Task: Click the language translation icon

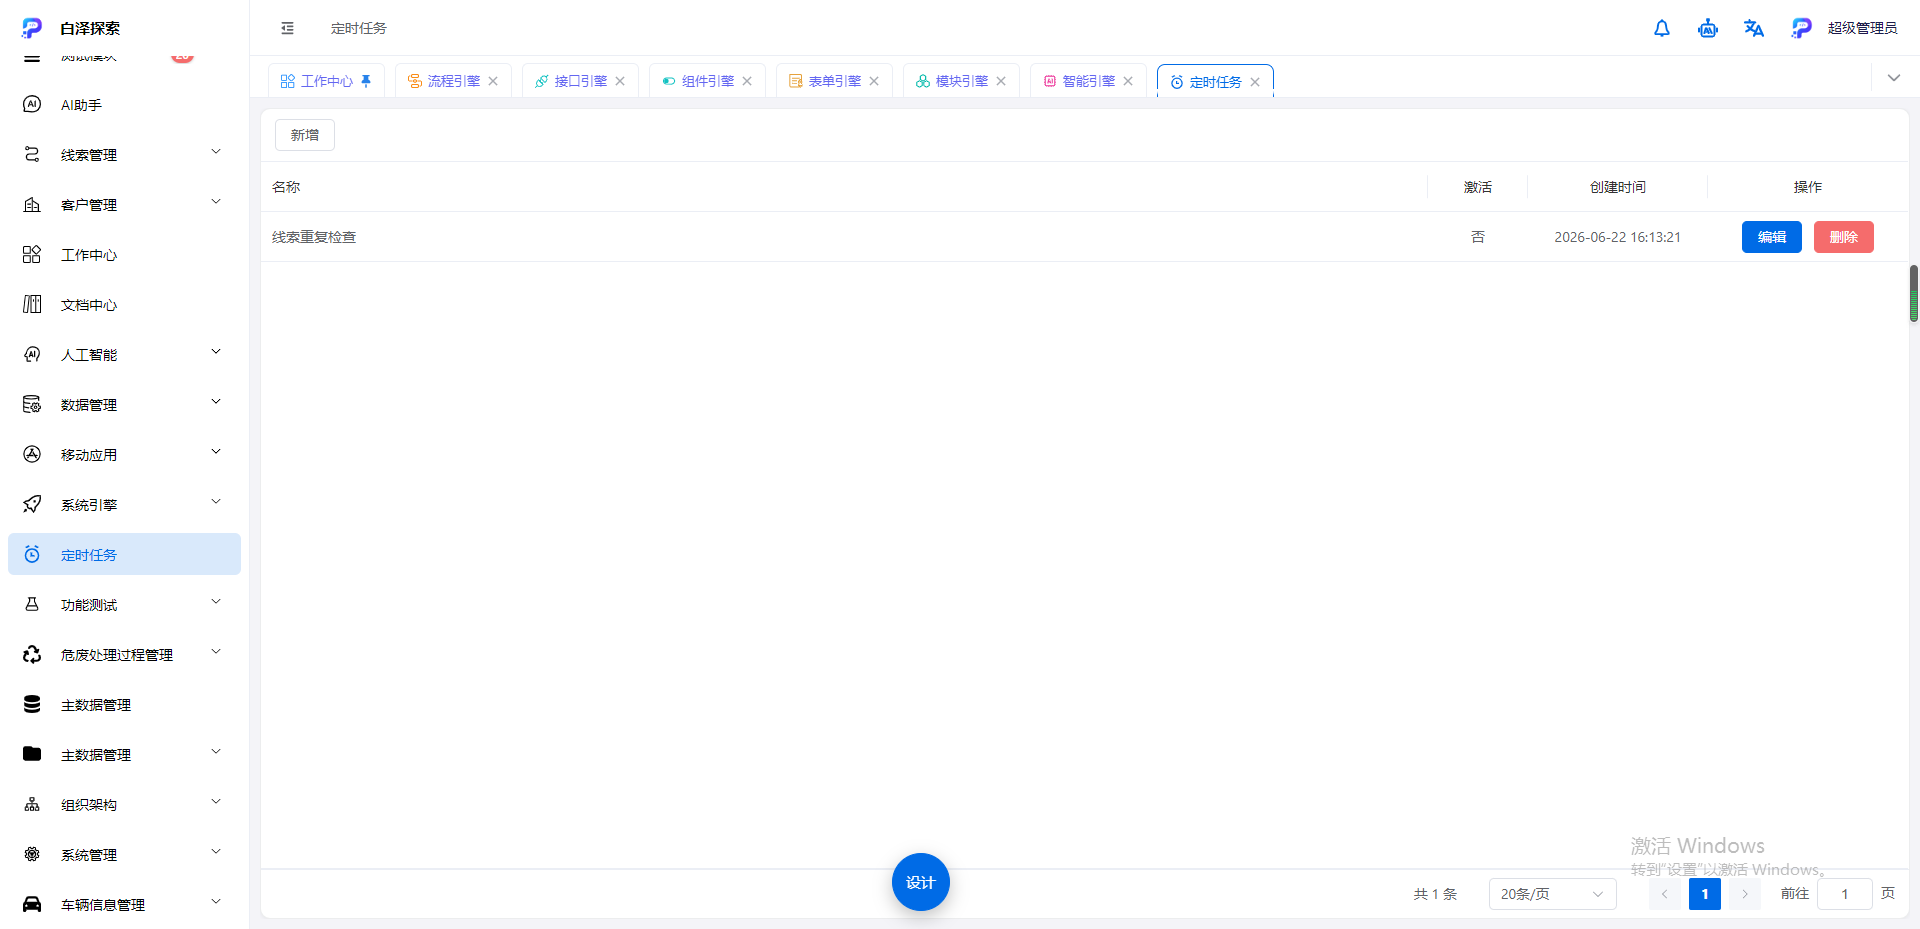Action: tap(1754, 28)
